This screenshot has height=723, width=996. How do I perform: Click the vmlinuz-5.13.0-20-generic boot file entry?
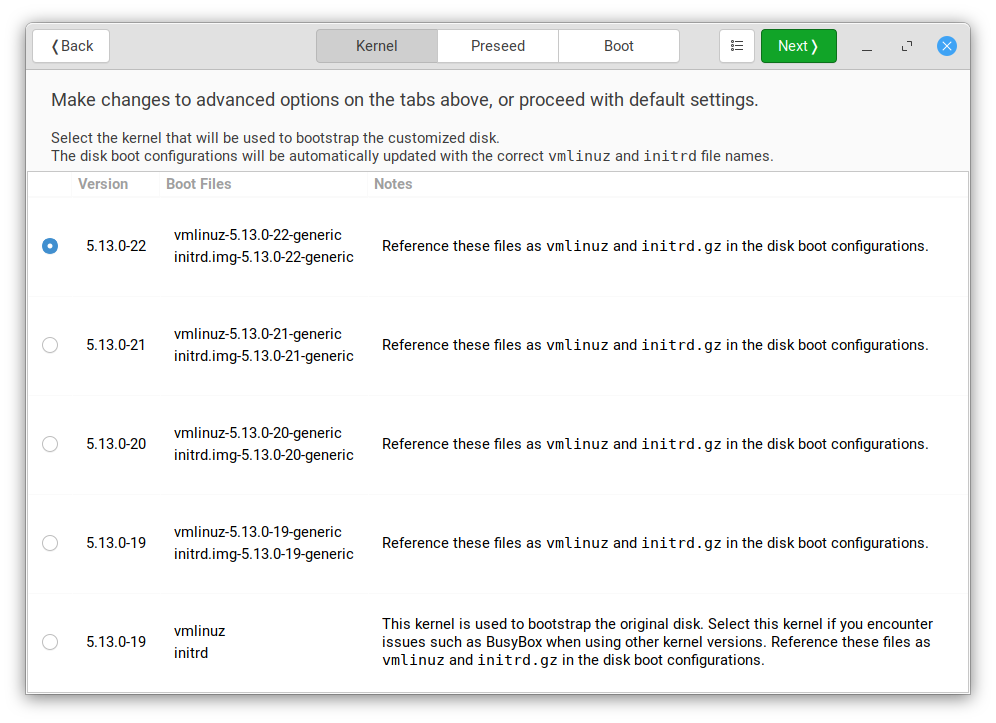[258, 433]
